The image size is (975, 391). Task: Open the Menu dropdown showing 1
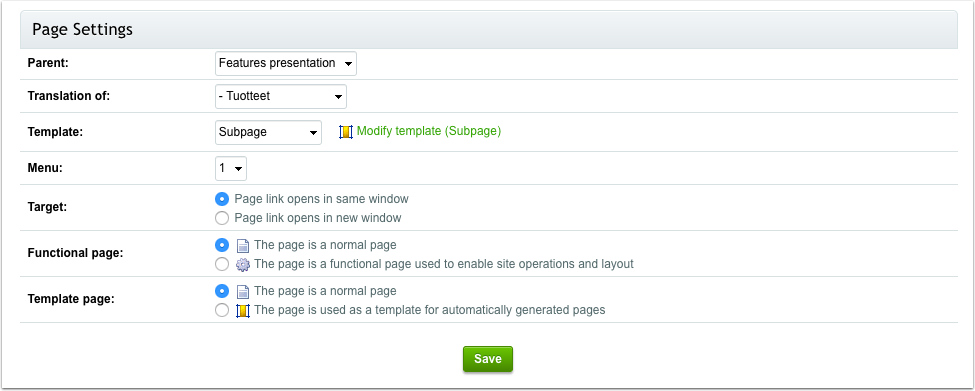(x=231, y=168)
